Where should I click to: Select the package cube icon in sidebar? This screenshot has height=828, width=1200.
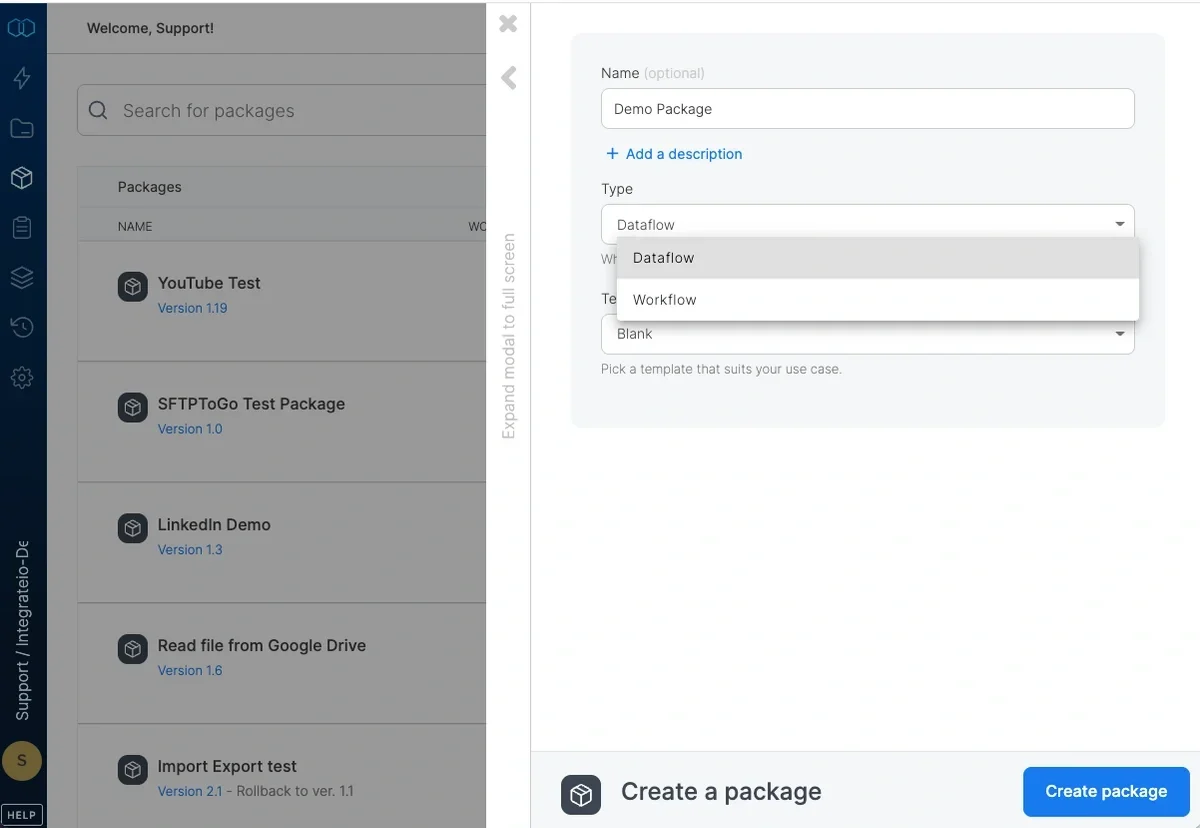22,178
